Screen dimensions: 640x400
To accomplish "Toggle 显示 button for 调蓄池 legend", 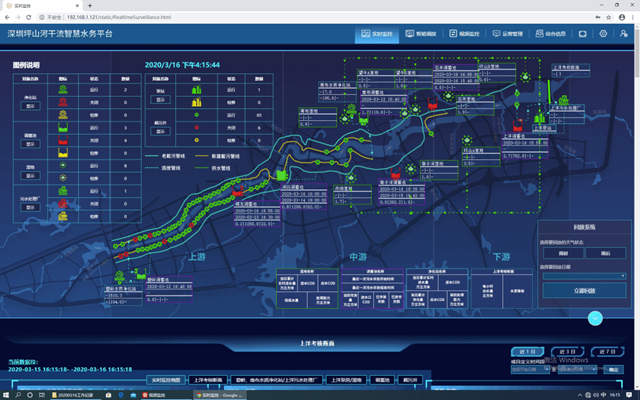I will click(31, 142).
